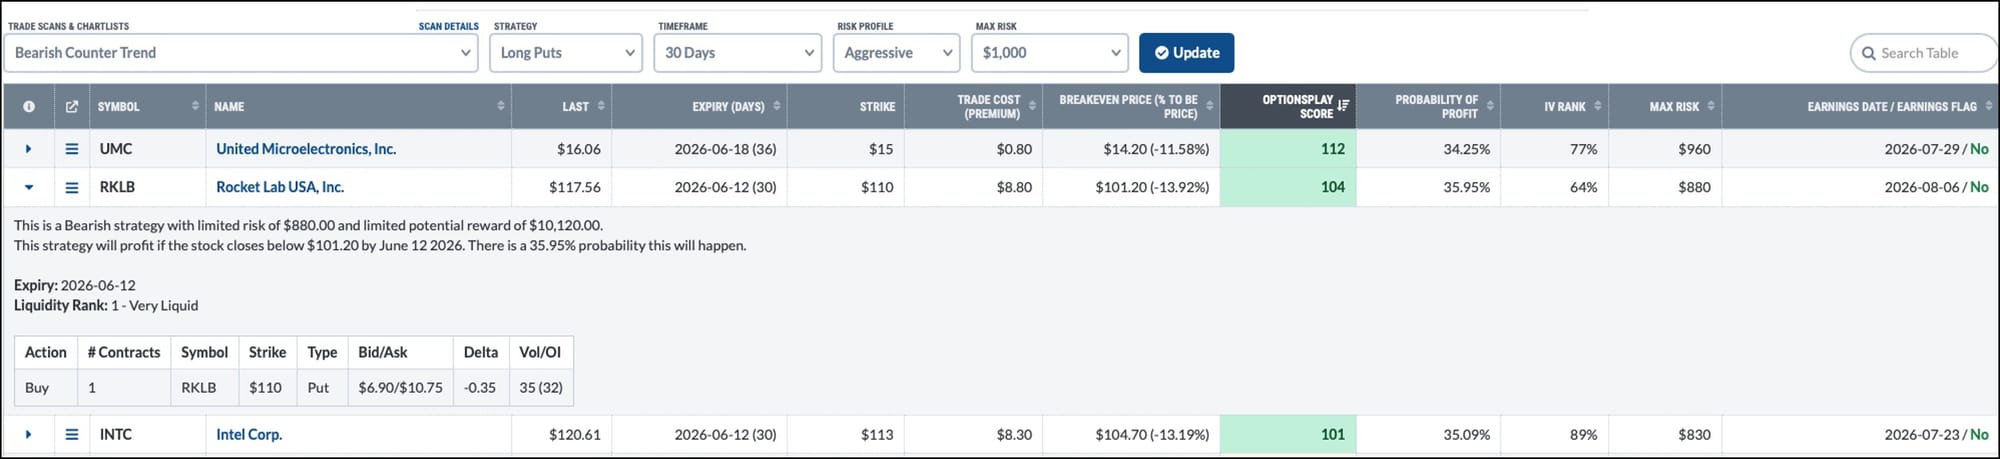Expand the INTC row details
Image resolution: width=2000 pixels, height=459 pixels.
(28, 435)
